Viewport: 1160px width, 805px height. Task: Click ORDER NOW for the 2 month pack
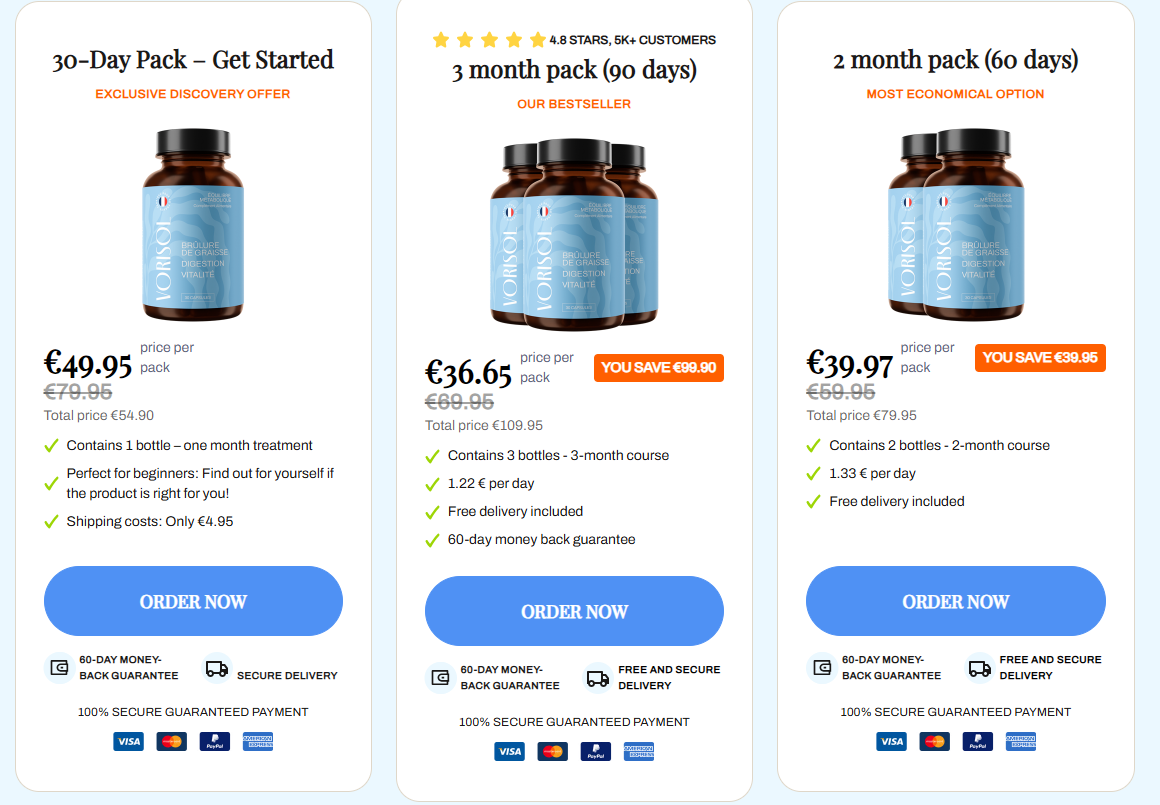click(956, 601)
